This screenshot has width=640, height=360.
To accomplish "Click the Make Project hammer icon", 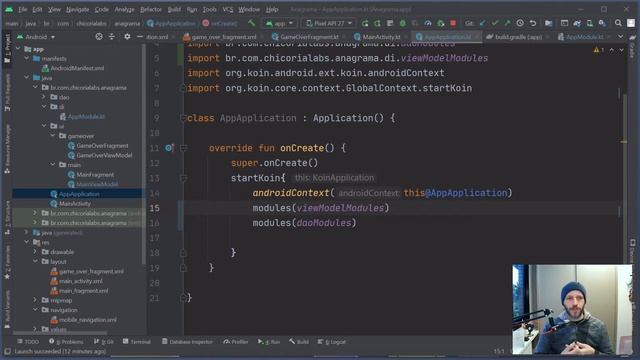I will click(x=251, y=23).
